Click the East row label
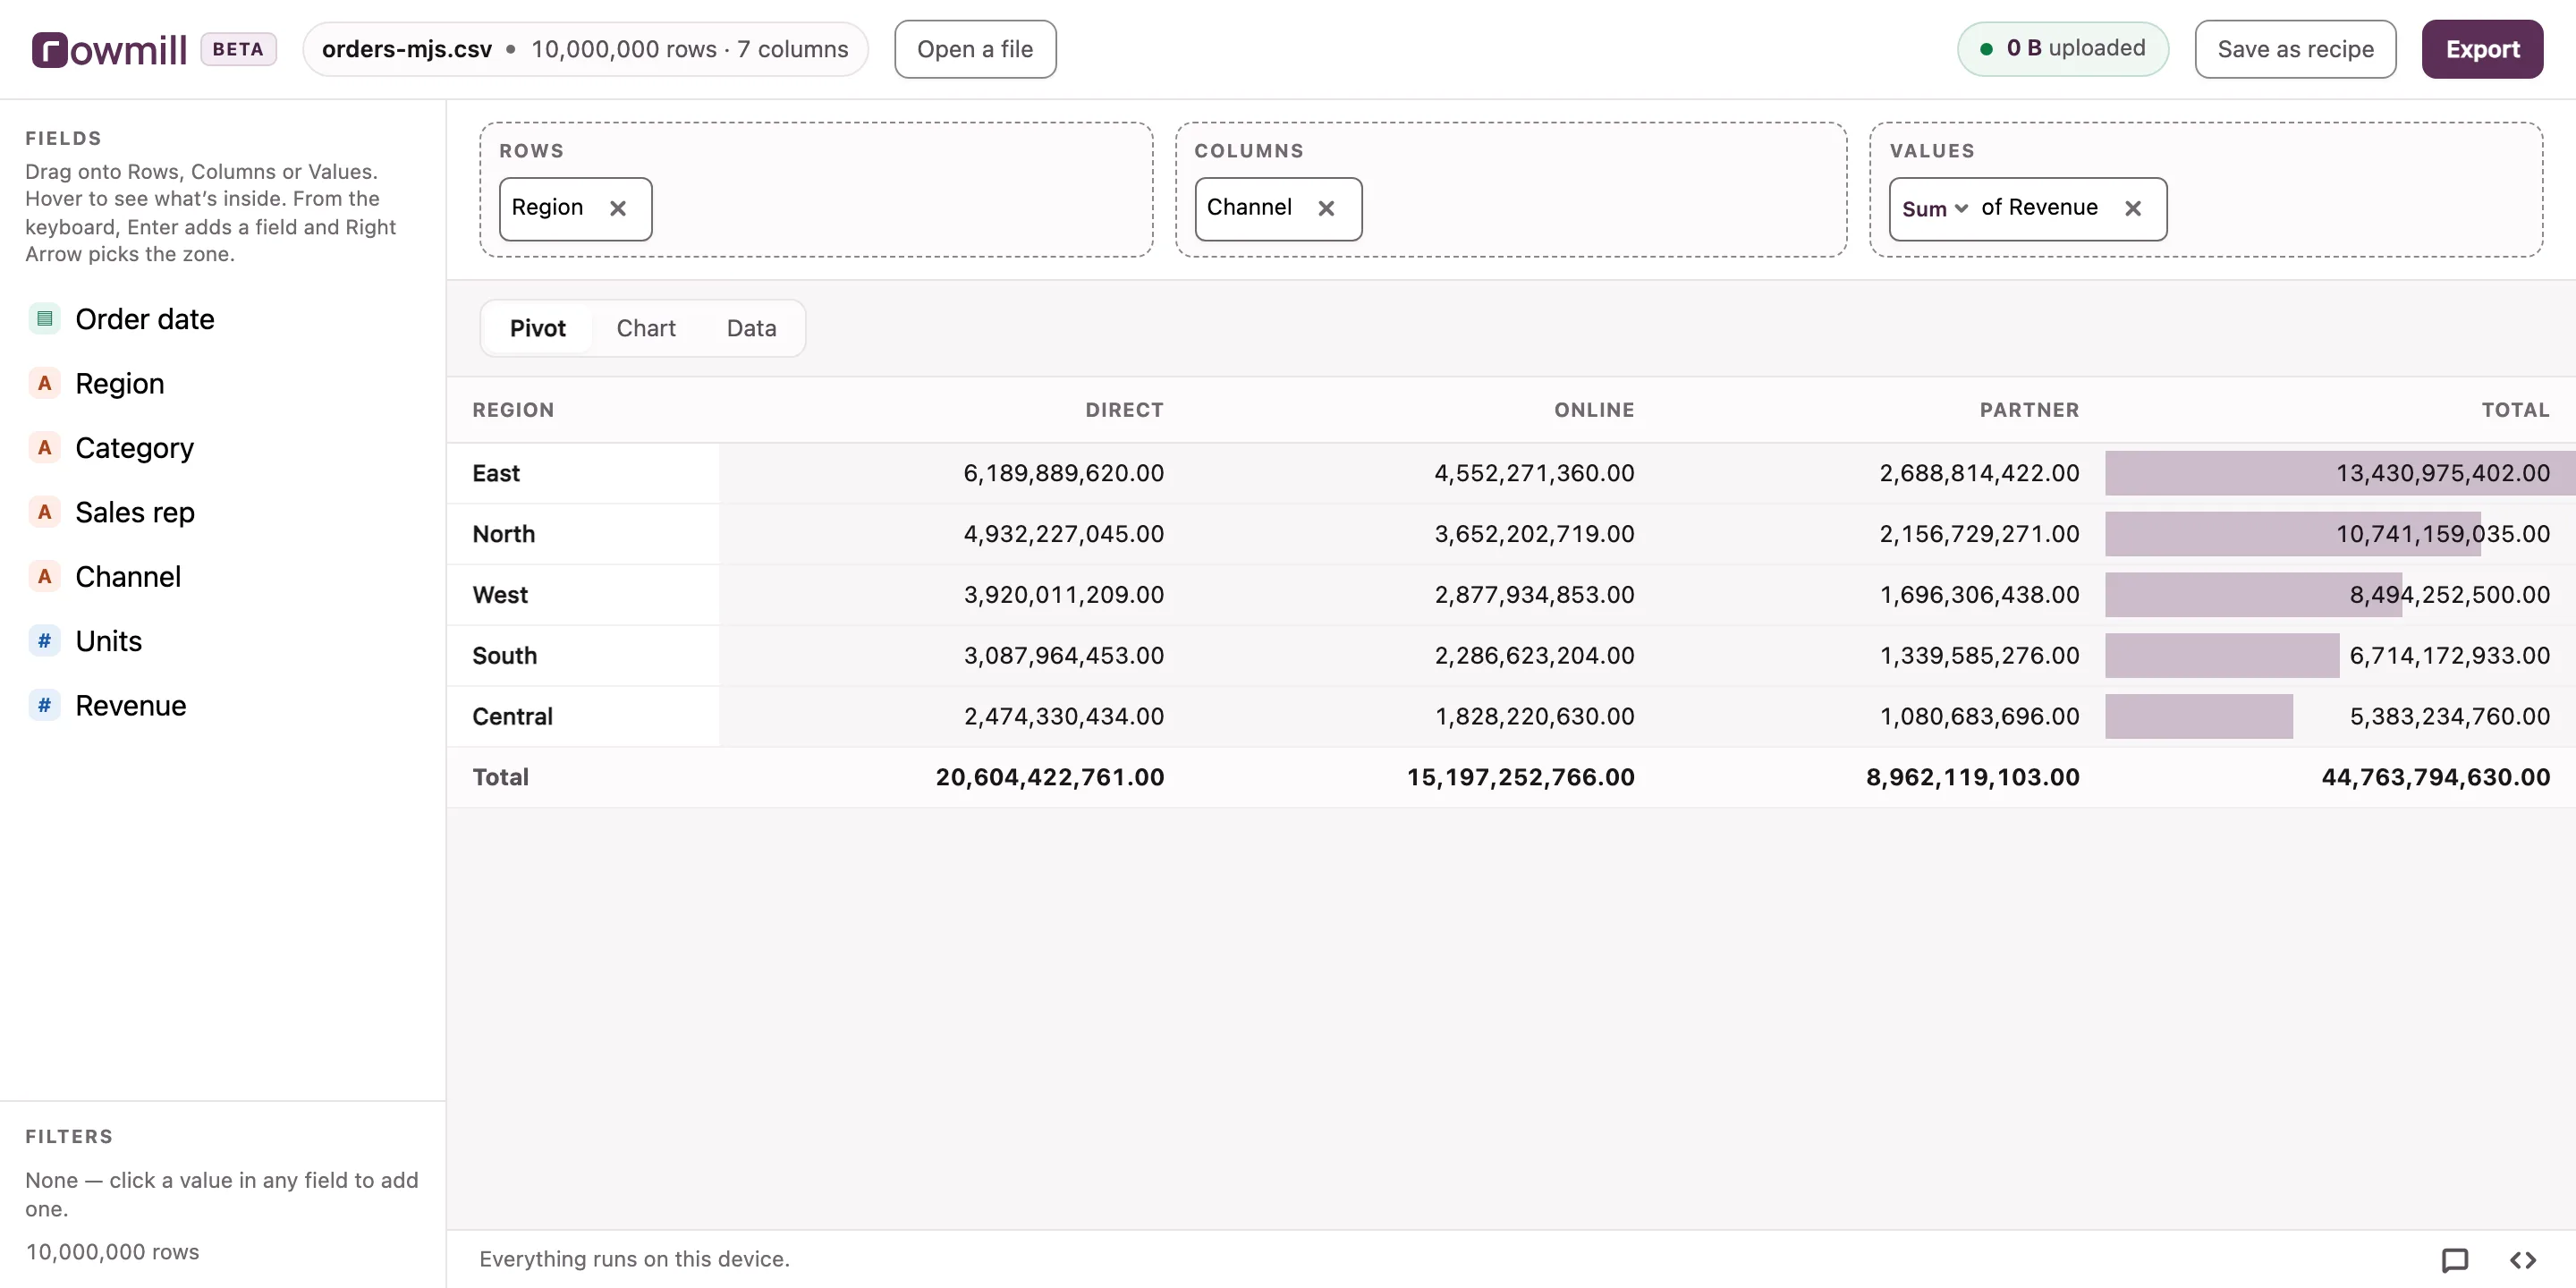This screenshot has height=1288, width=2576. tap(496, 473)
